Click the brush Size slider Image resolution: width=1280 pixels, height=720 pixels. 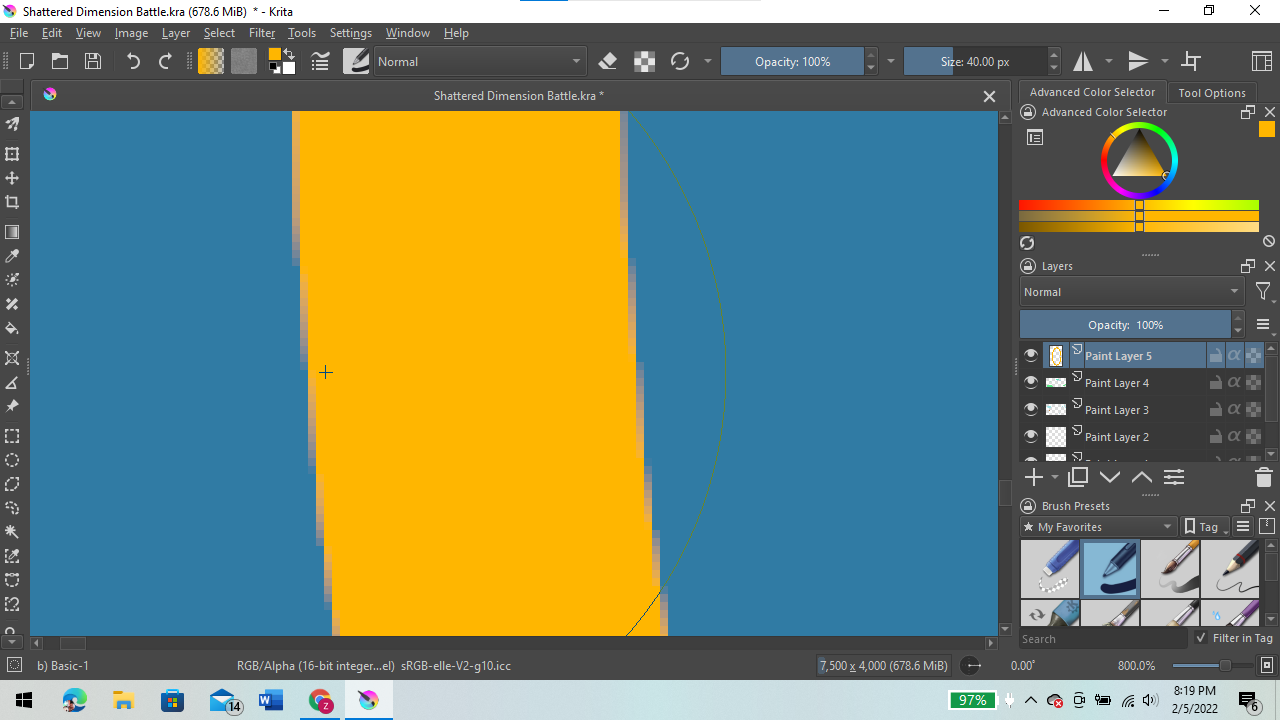coord(975,61)
